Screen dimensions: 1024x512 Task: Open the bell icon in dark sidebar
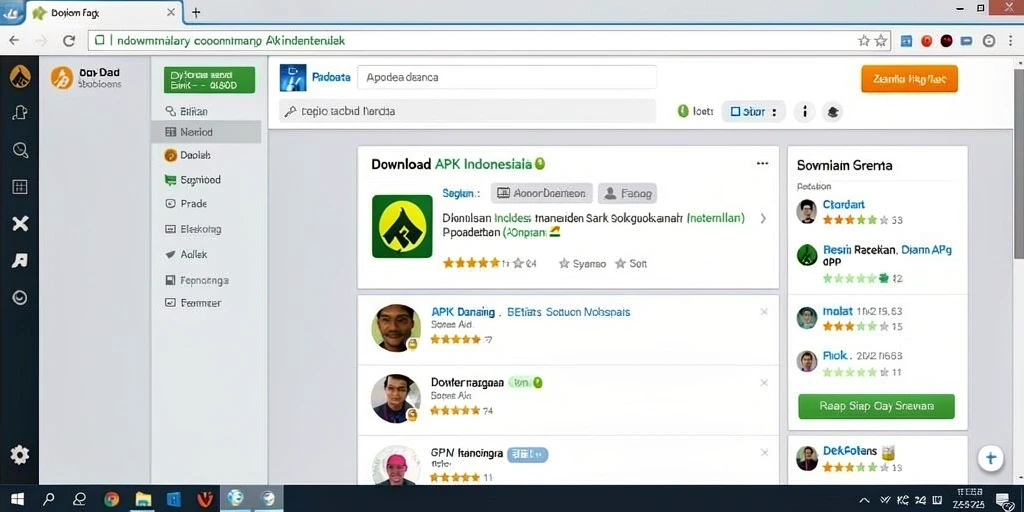(20, 113)
